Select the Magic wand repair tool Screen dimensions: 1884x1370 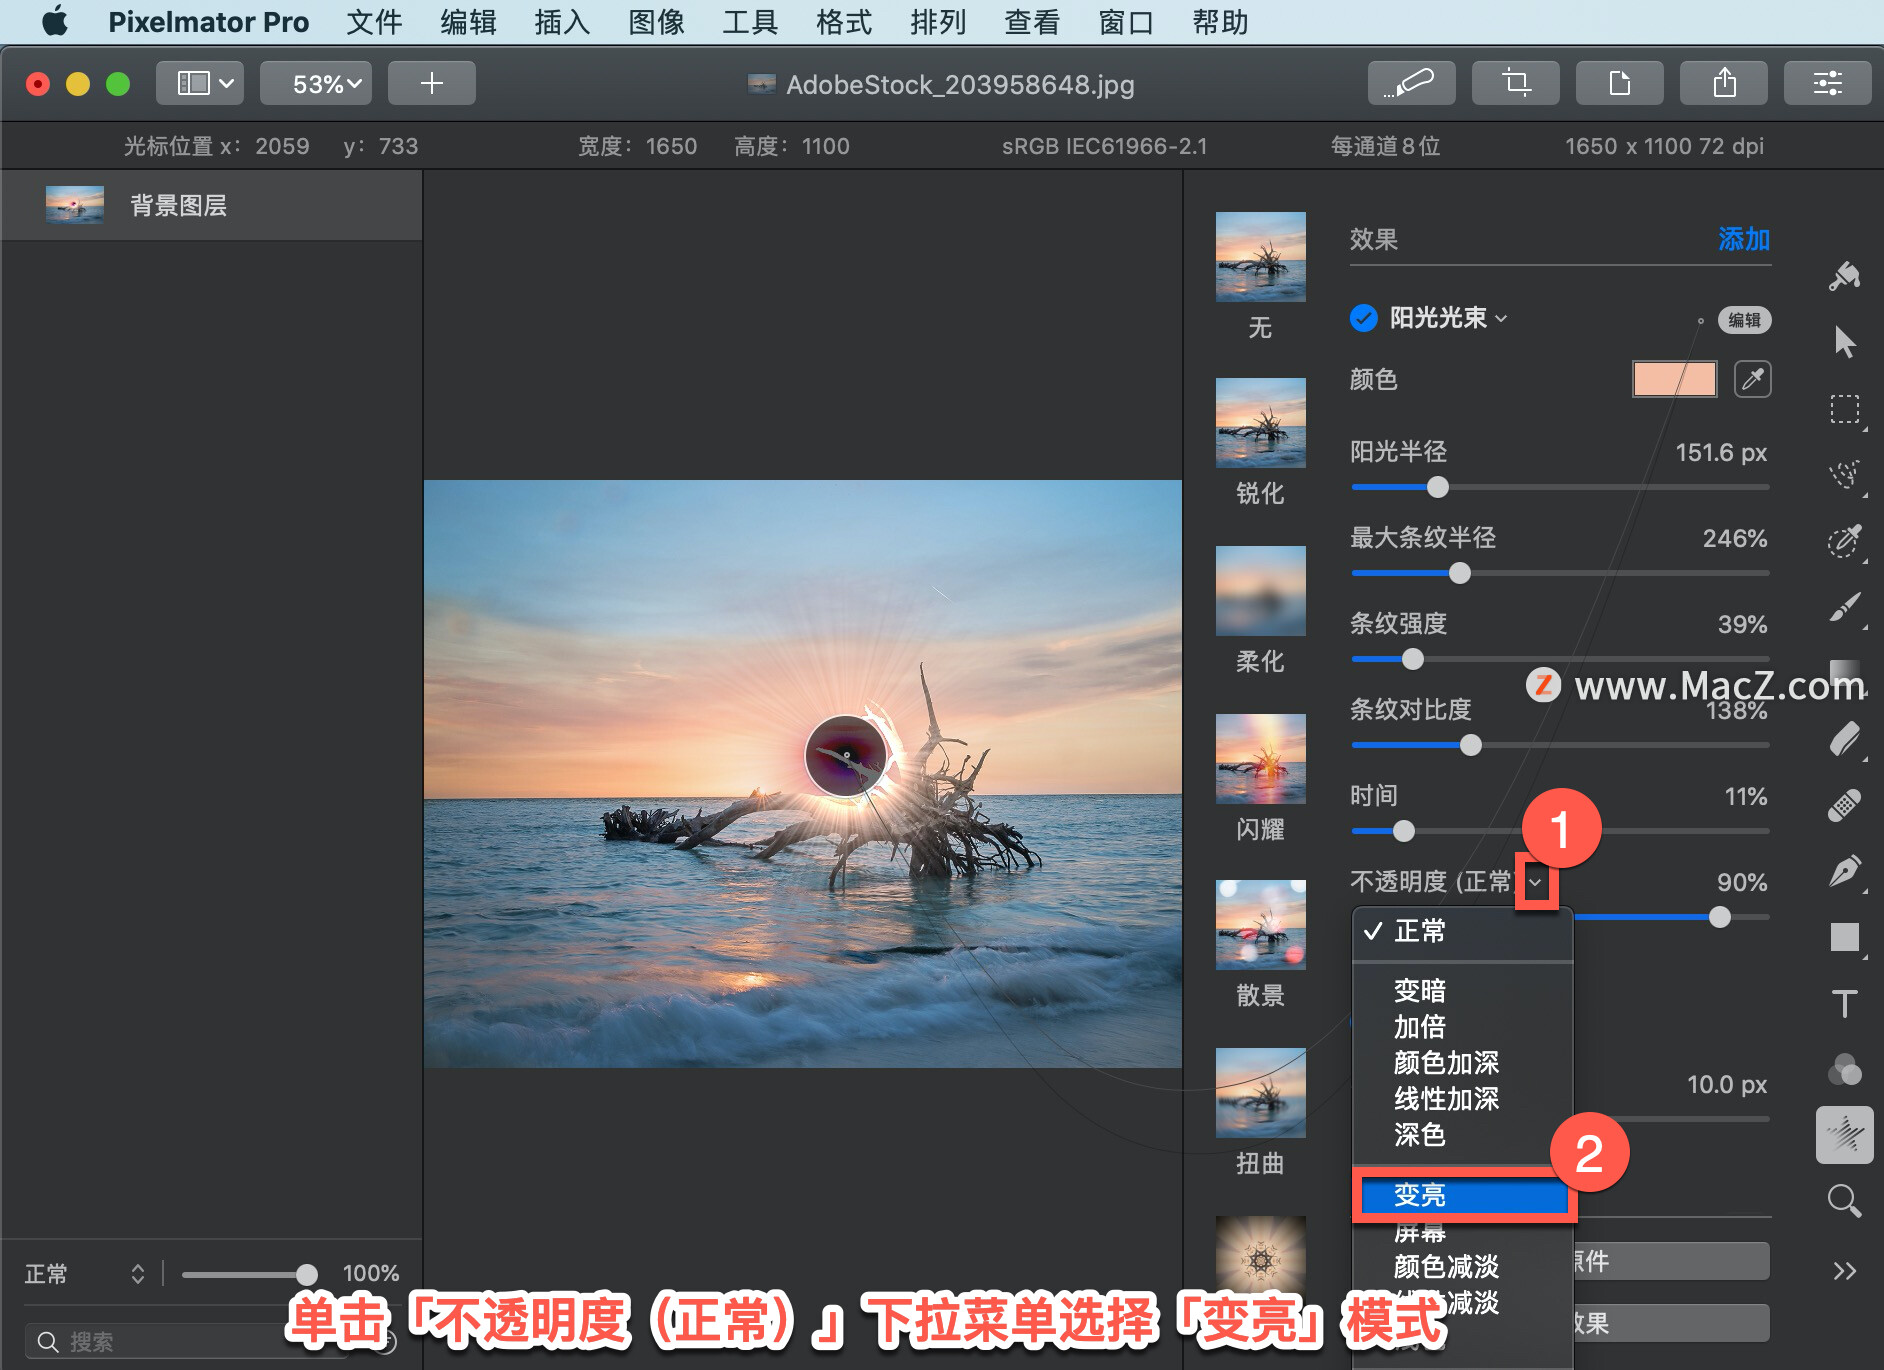point(1845,540)
